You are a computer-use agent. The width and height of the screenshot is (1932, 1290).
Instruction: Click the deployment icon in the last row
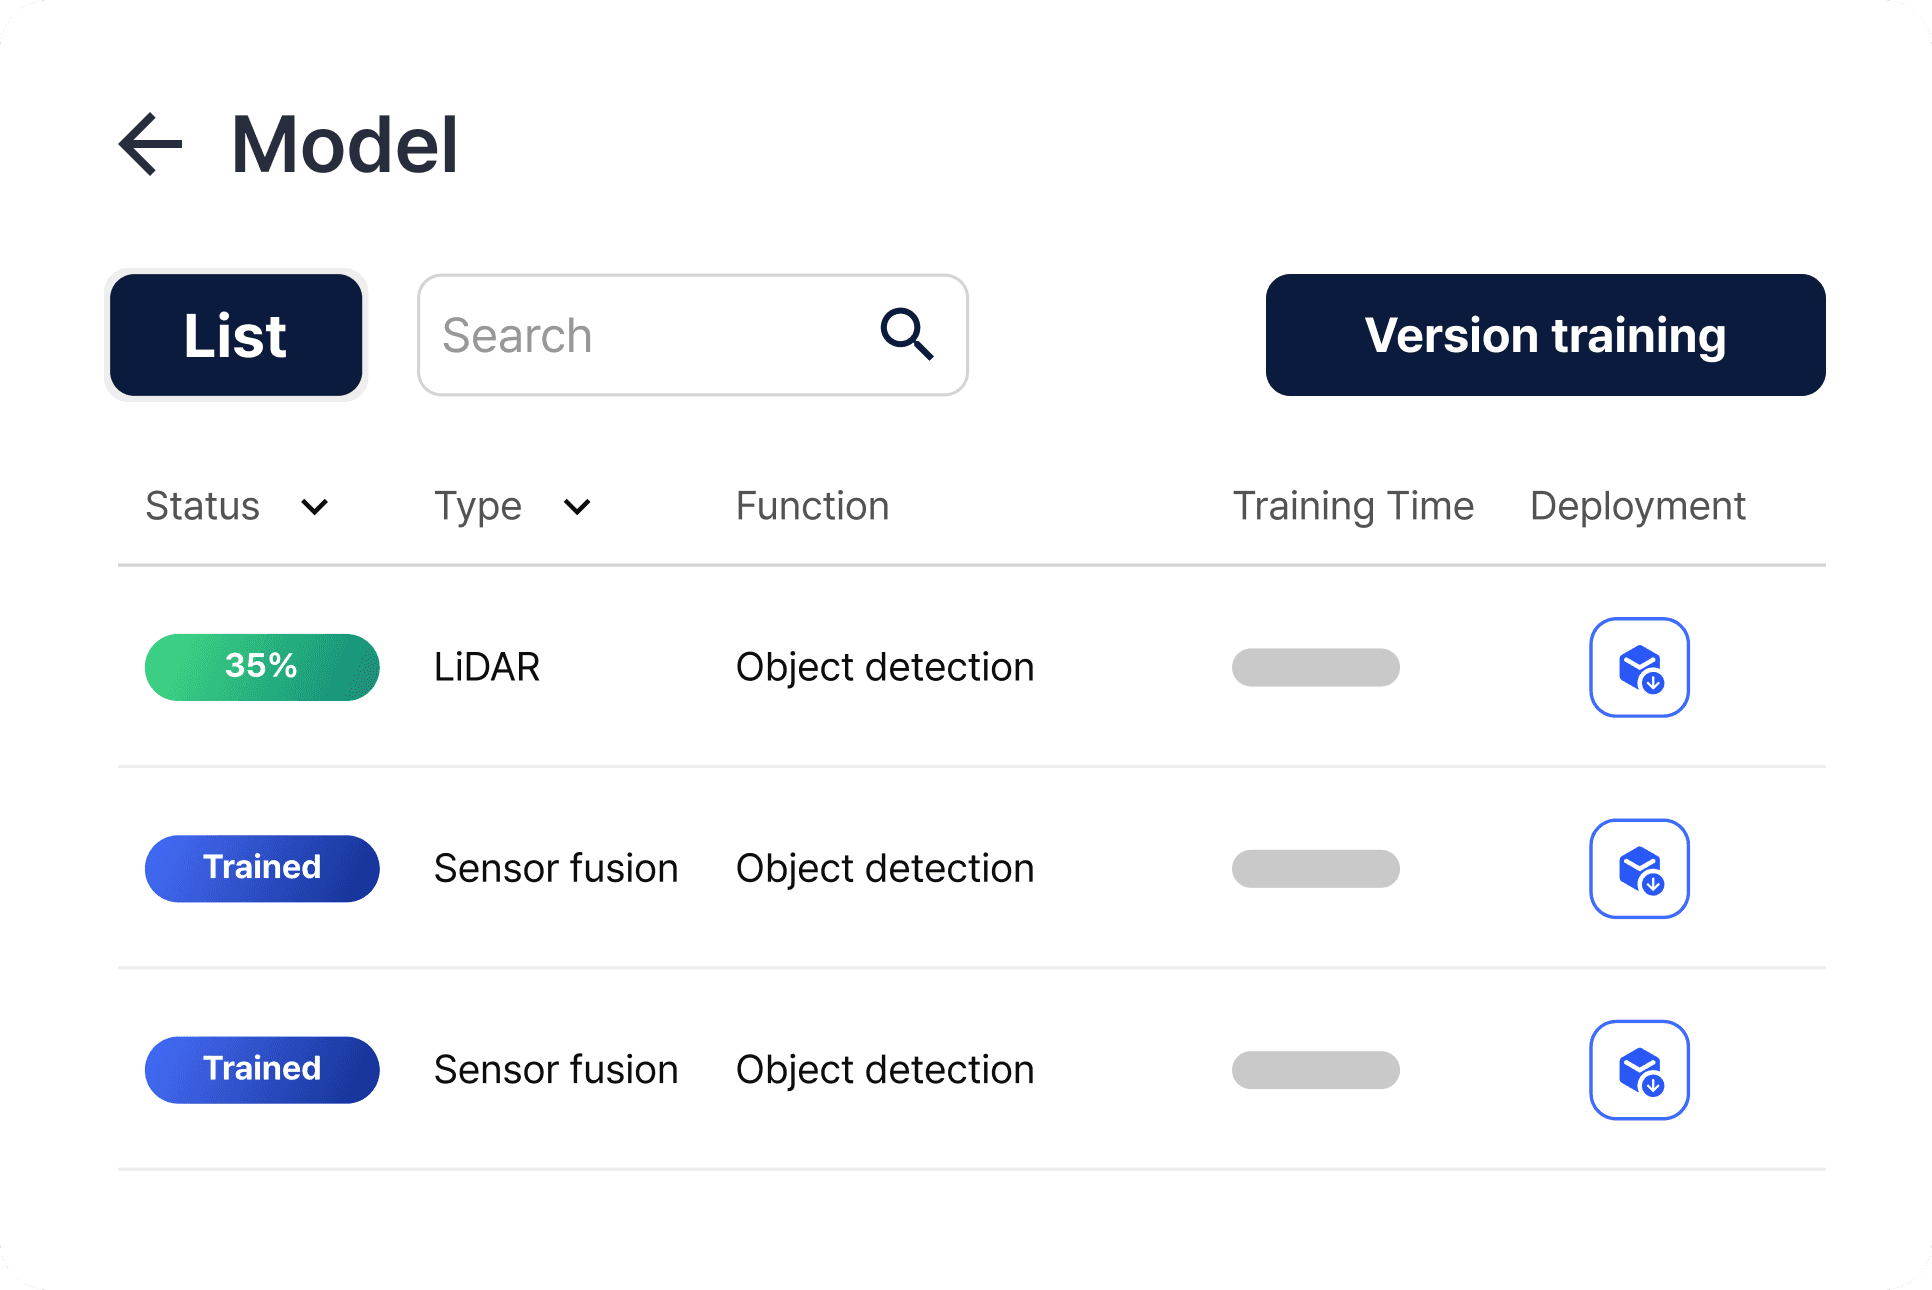pos(1638,1069)
